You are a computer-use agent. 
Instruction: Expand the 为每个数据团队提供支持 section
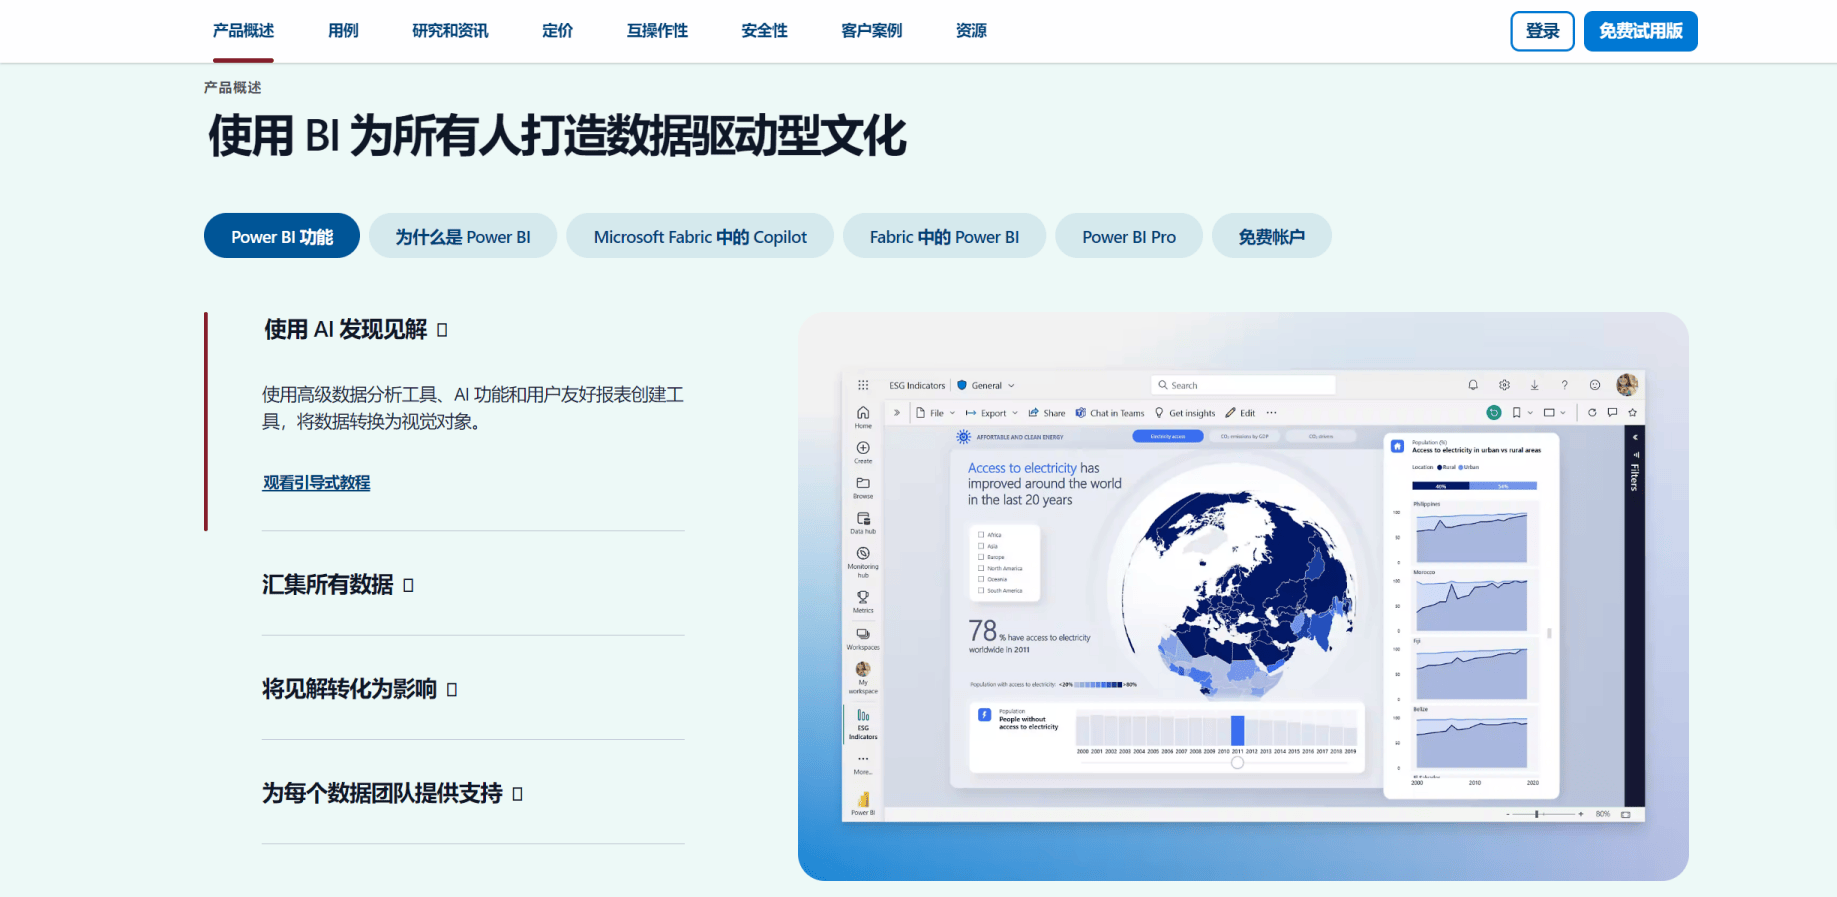pos(392,793)
